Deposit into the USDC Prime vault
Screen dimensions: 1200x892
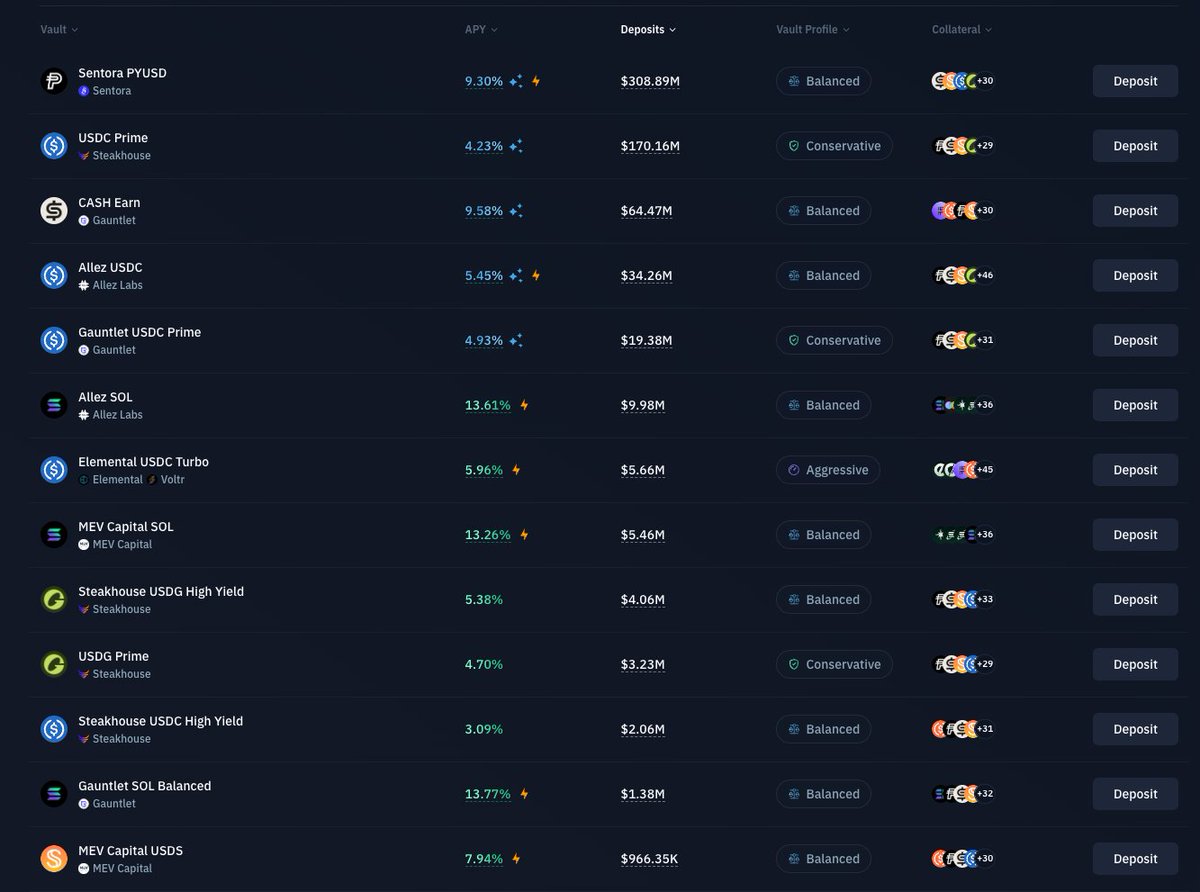tap(1135, 146)
